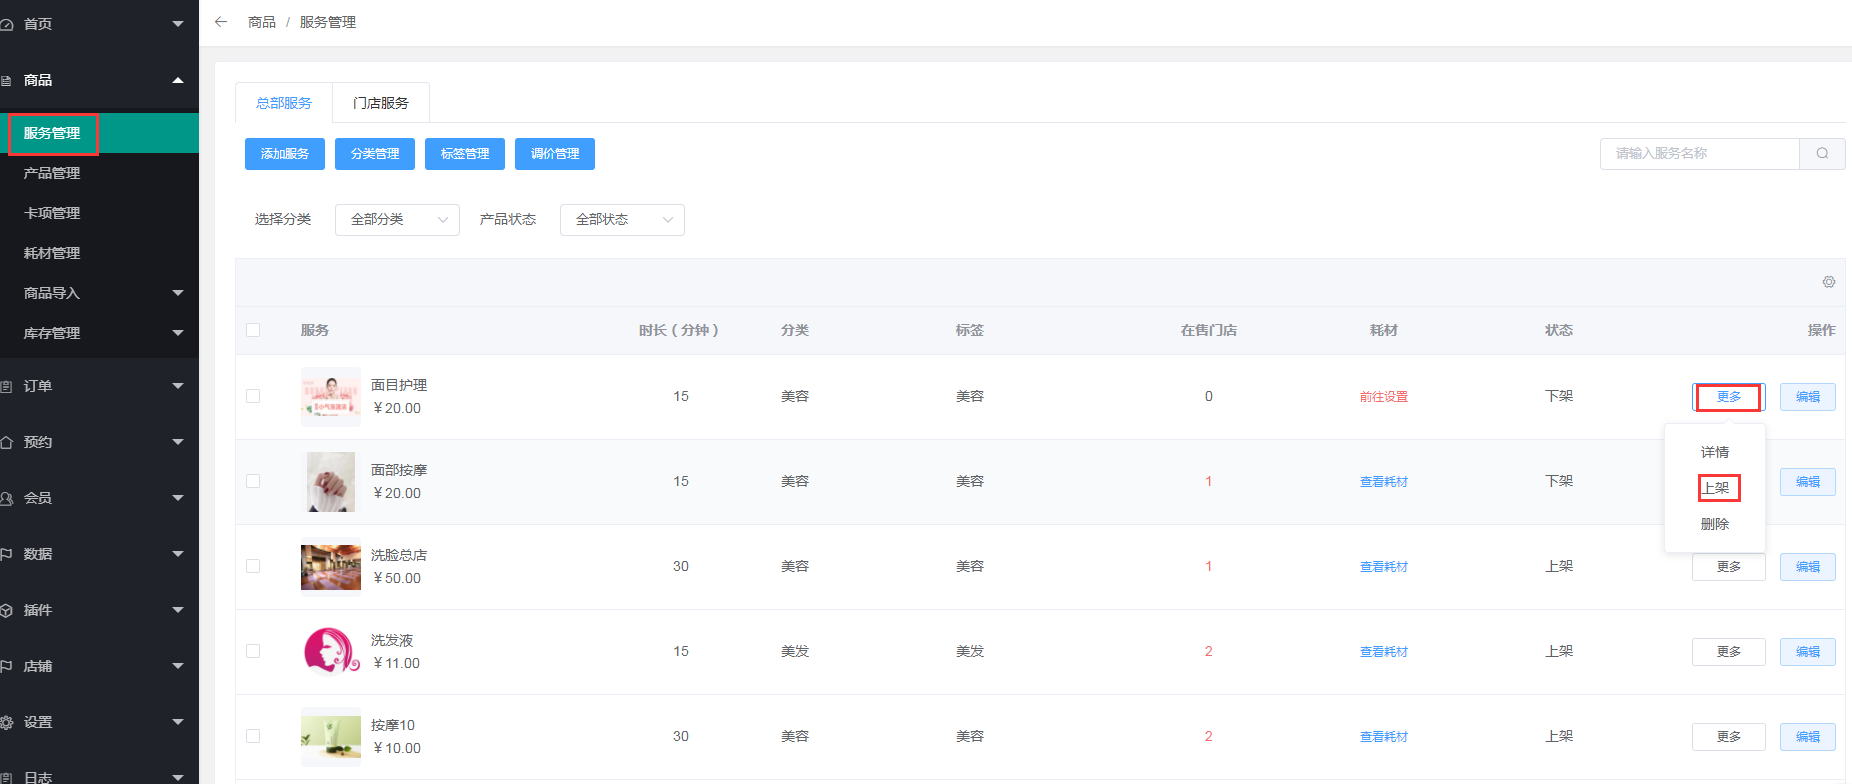Screen dimensions: 1852x784
Task: Click 在售门店 count for 按摩10
Action: [x=1208, y=737]
